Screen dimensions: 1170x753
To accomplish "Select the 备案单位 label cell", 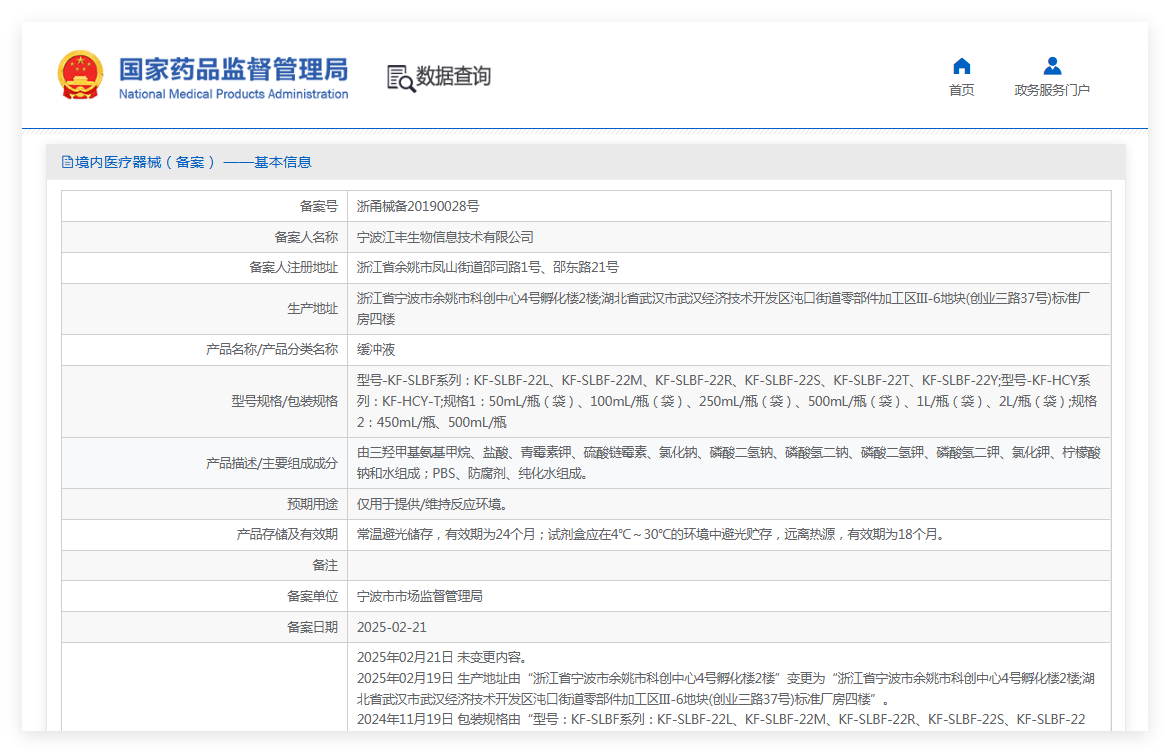I will pyautogui.click(x=204, y=596).
